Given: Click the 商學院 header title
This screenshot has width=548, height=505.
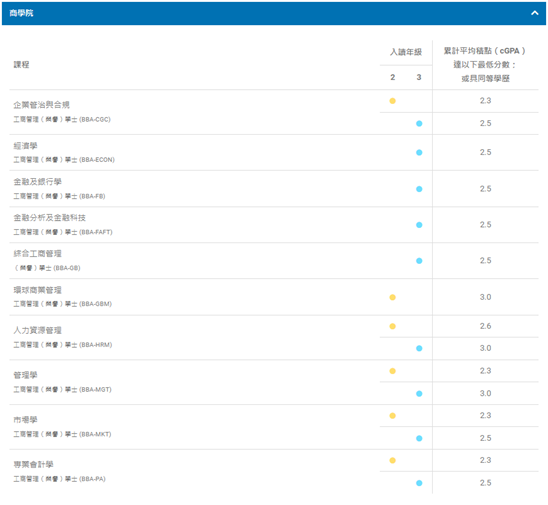Looking at the screenshot, I should click(x=21, y=13).
